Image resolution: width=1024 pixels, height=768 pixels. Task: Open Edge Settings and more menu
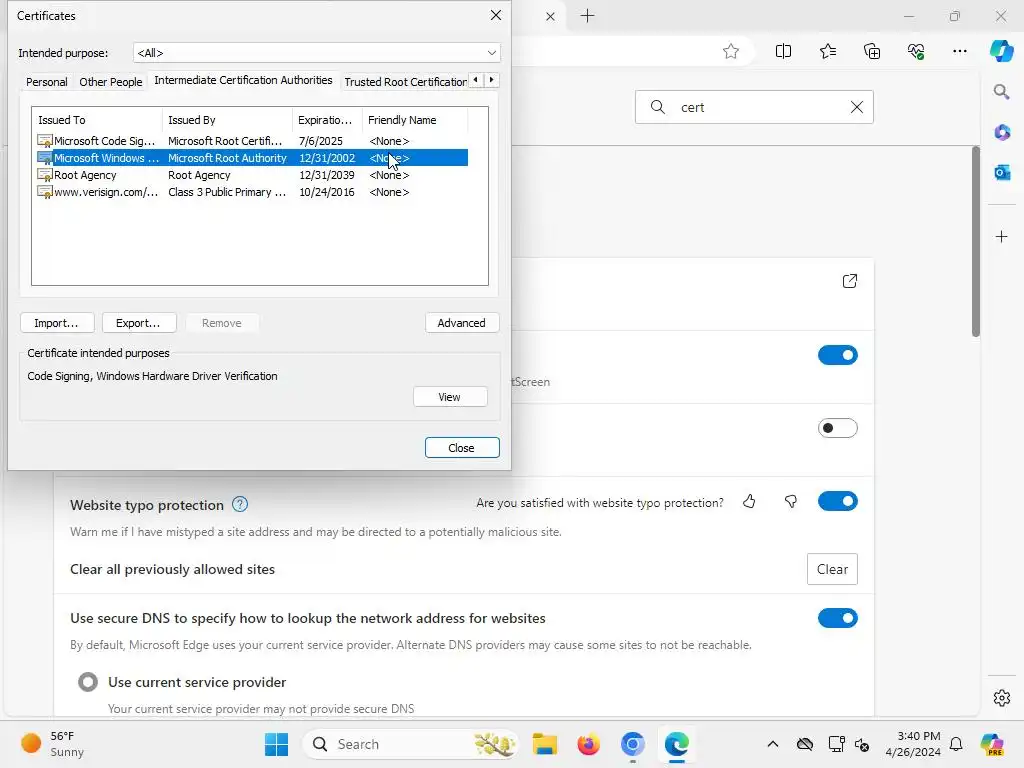coord(959,52)
